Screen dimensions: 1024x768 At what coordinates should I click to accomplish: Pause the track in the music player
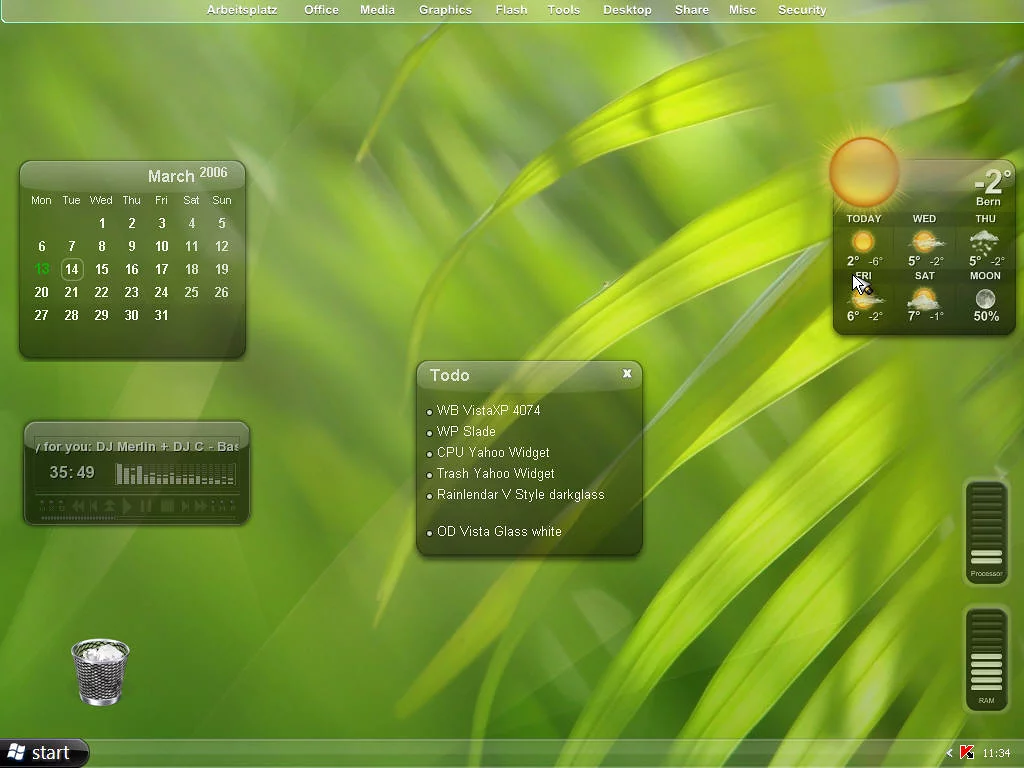[146, 507]
